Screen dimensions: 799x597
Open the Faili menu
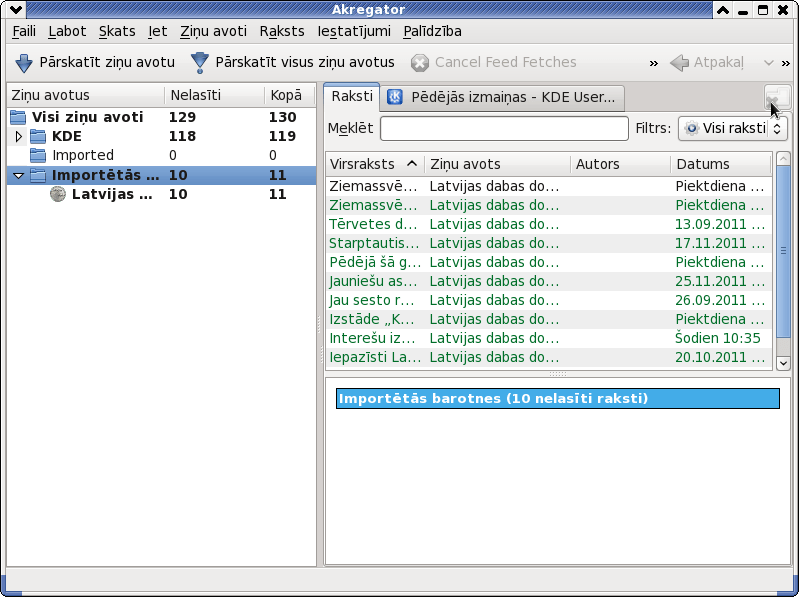coord(24,32)
